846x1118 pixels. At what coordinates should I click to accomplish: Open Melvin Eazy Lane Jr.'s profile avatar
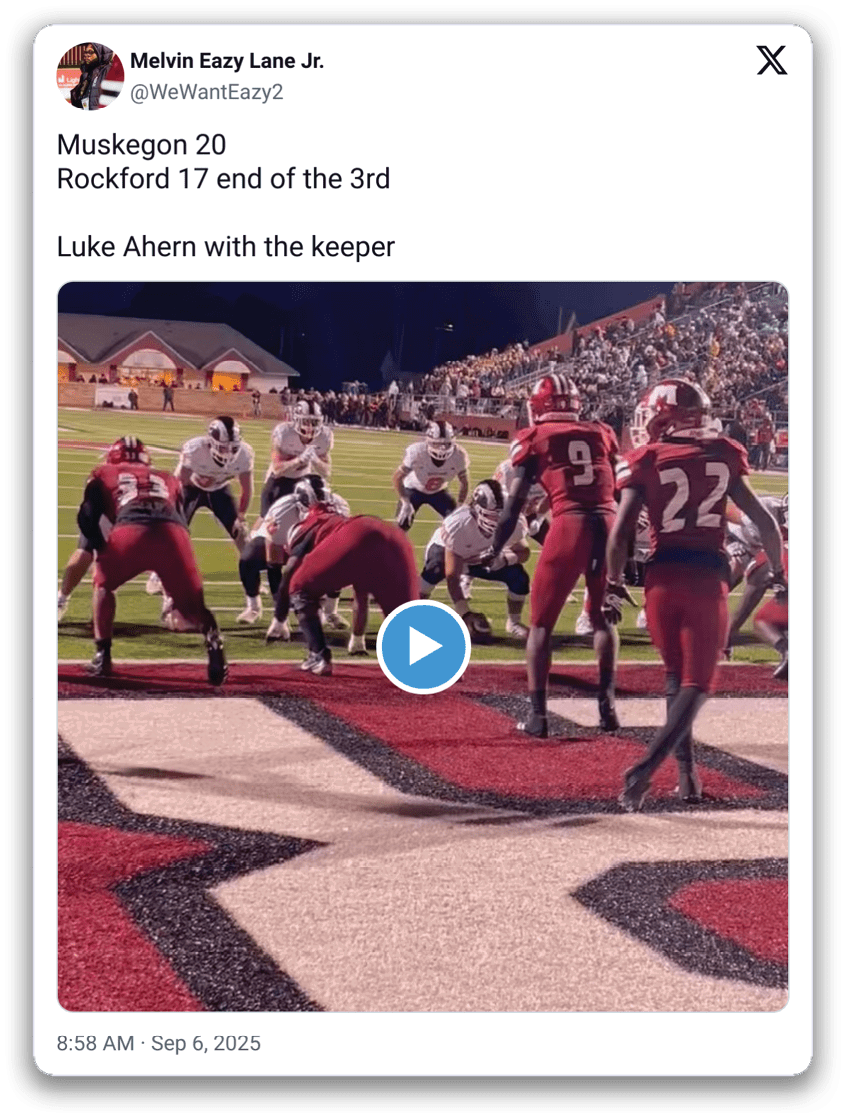click(91, 76)
